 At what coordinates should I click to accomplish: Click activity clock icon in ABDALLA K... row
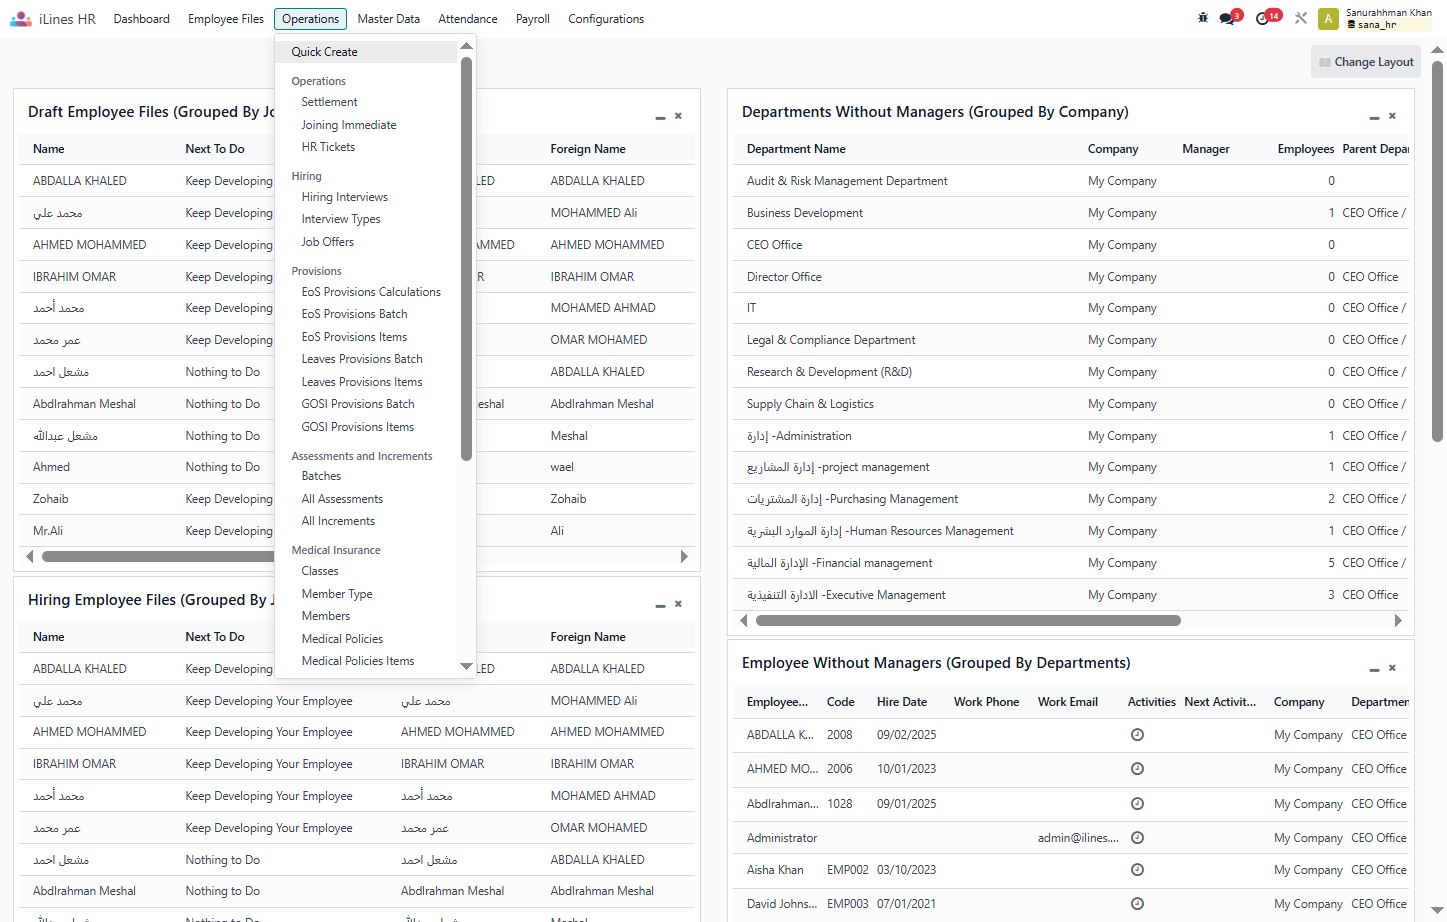[1137, 735]
